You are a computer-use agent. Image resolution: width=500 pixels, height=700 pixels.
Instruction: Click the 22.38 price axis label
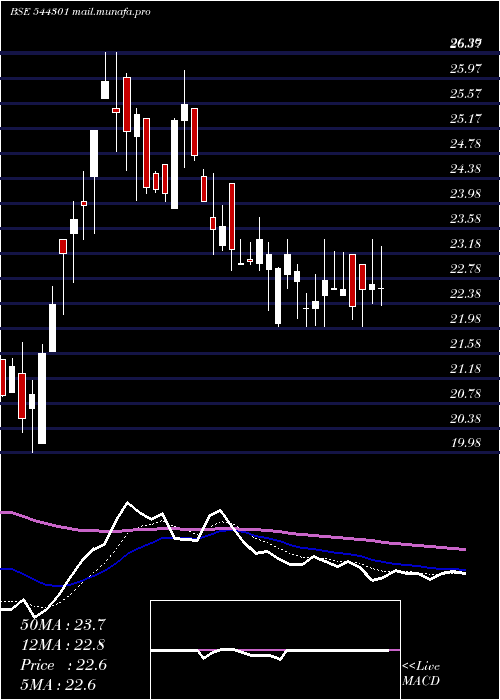[465, 294]
